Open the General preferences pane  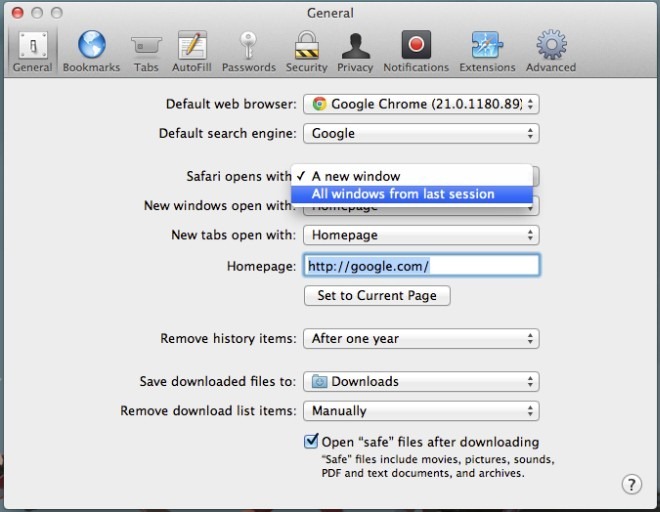point(32,51)
